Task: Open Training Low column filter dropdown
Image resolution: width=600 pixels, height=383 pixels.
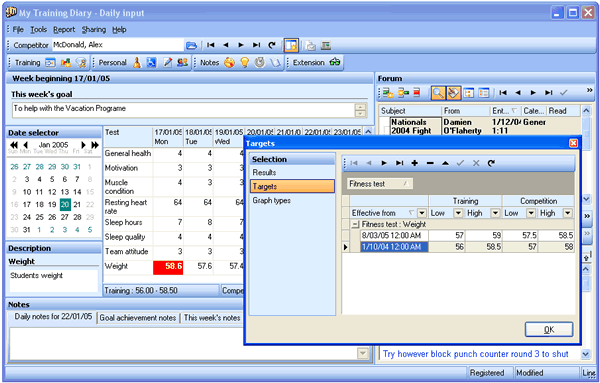Action: click(458, 213)
